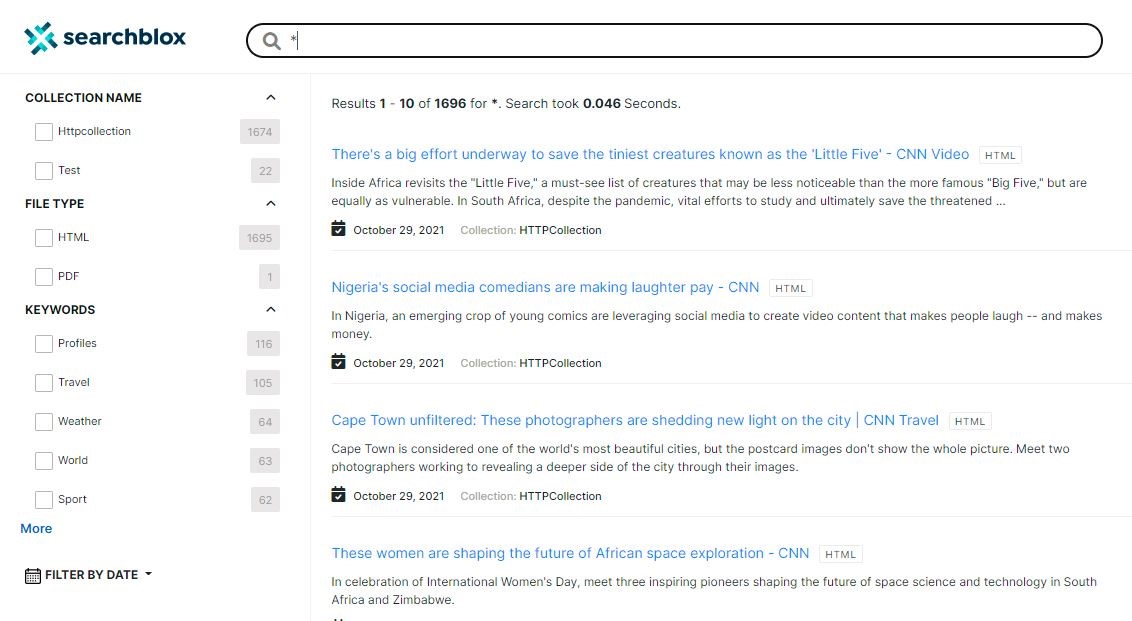Click the 22 count beside Test
The height and width of the screenshot is (621, 1132).
266,171
